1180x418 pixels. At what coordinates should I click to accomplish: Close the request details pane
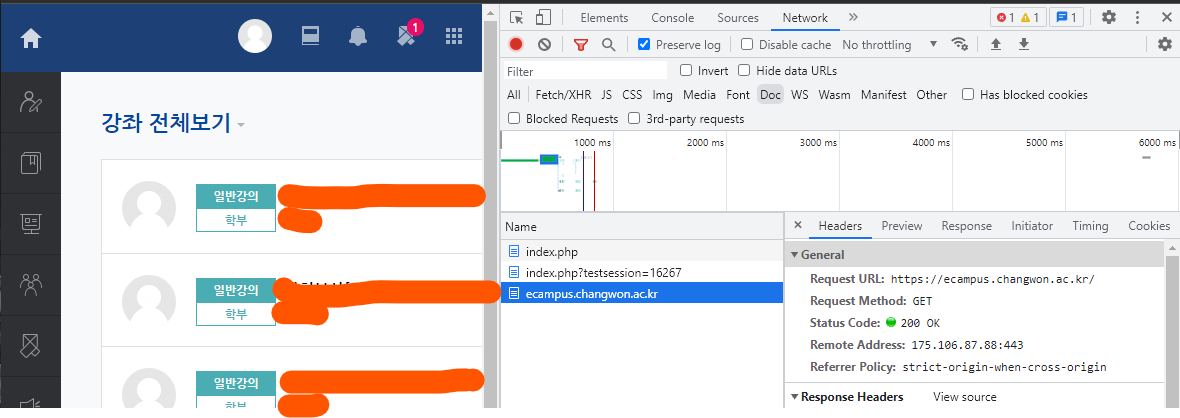pos(798,225)
